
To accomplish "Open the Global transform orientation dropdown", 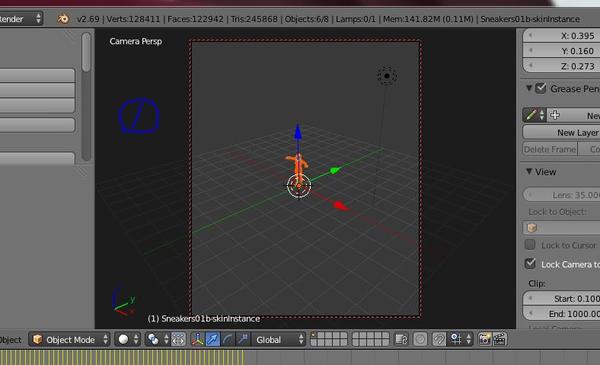I will point(279,339).
